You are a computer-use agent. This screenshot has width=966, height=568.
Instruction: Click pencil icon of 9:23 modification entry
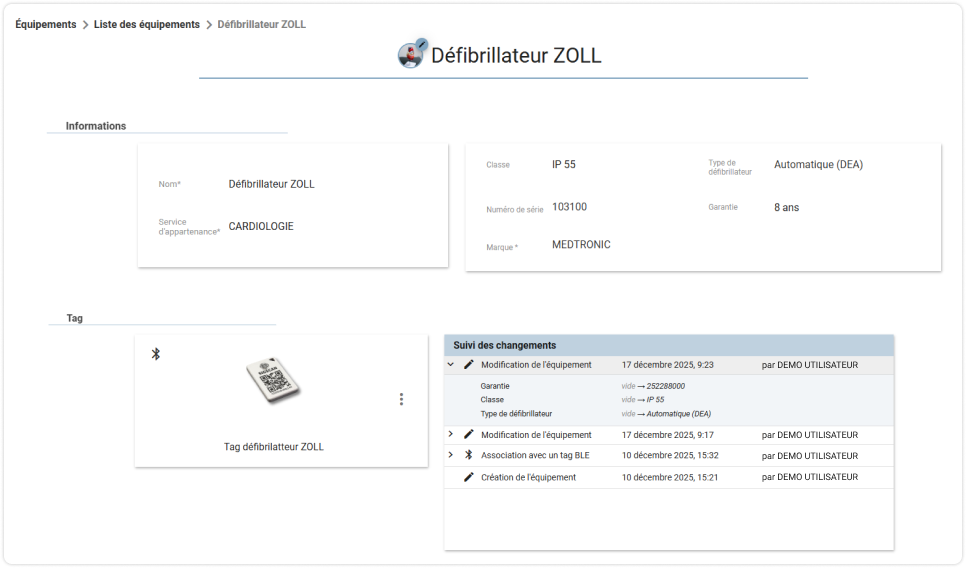[x=469, y=365]
